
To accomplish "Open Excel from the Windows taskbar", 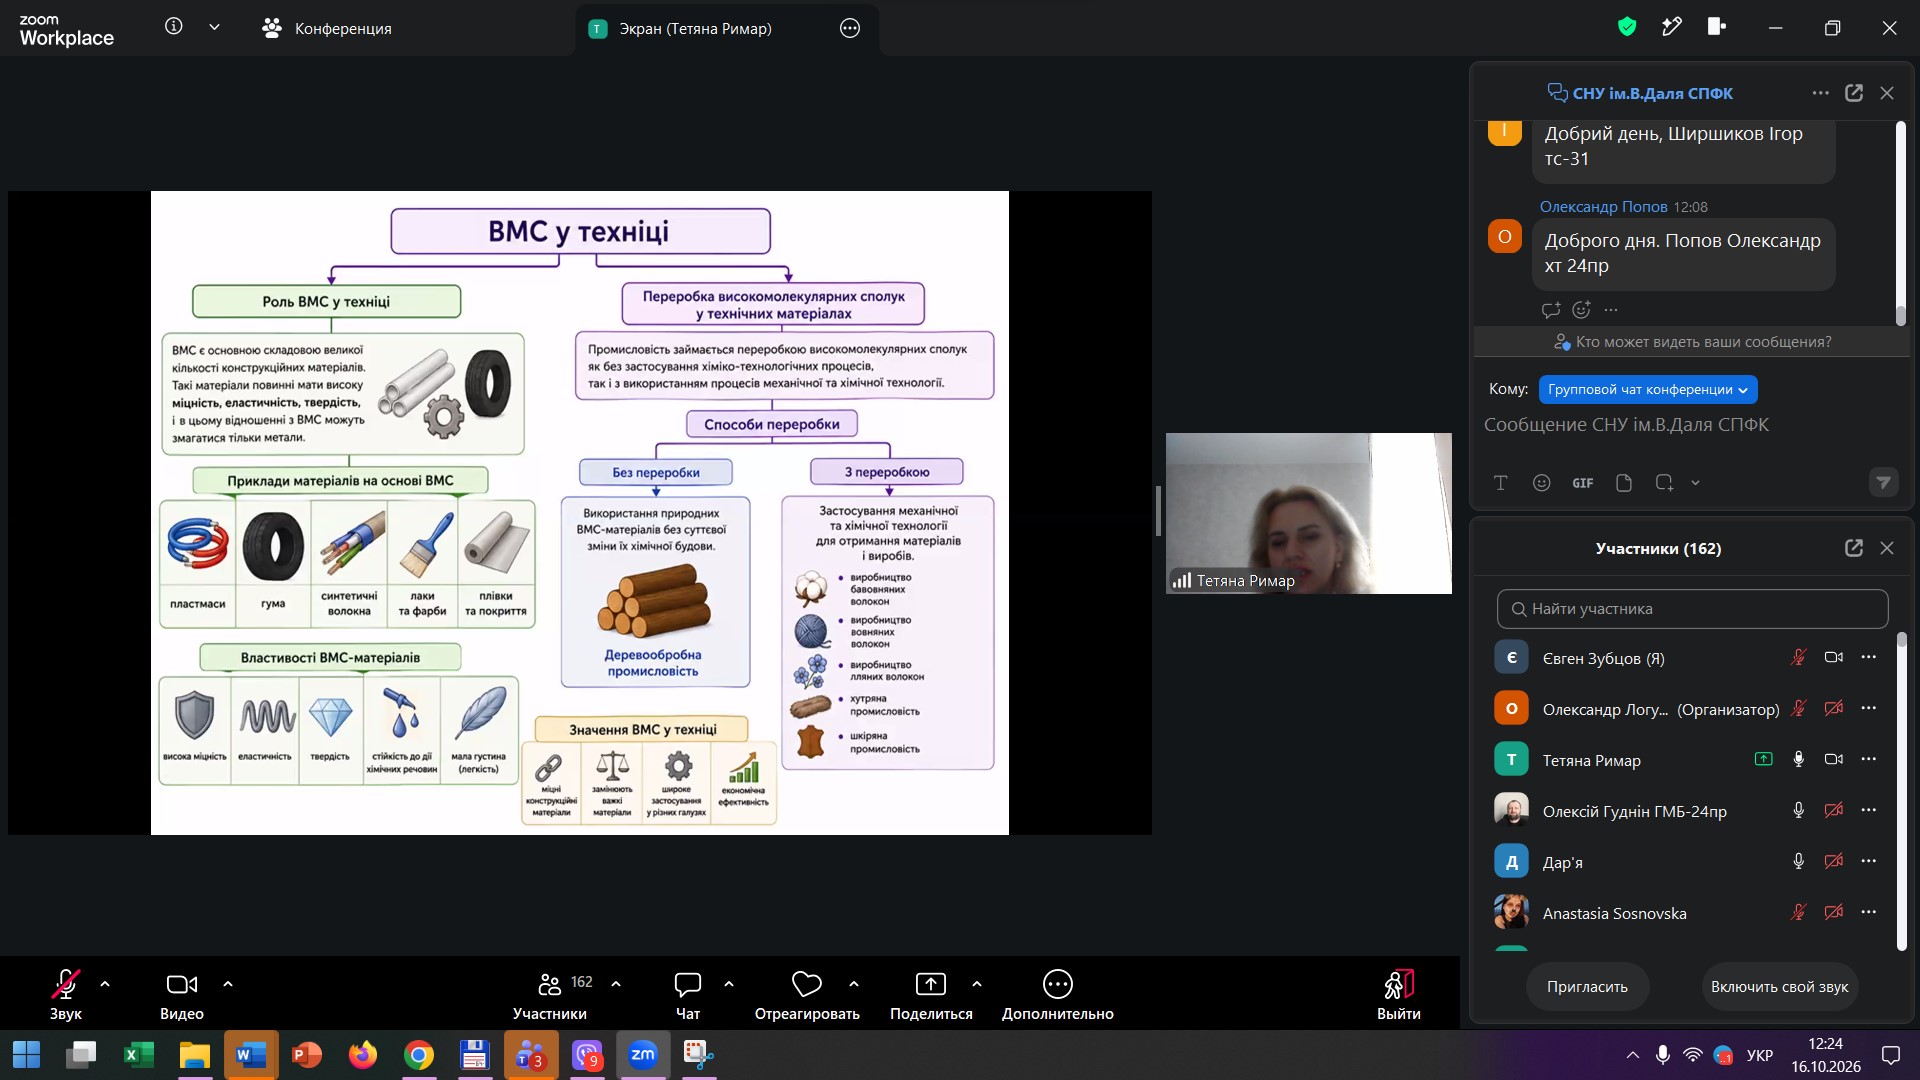I will click(x=138, y=1055).
